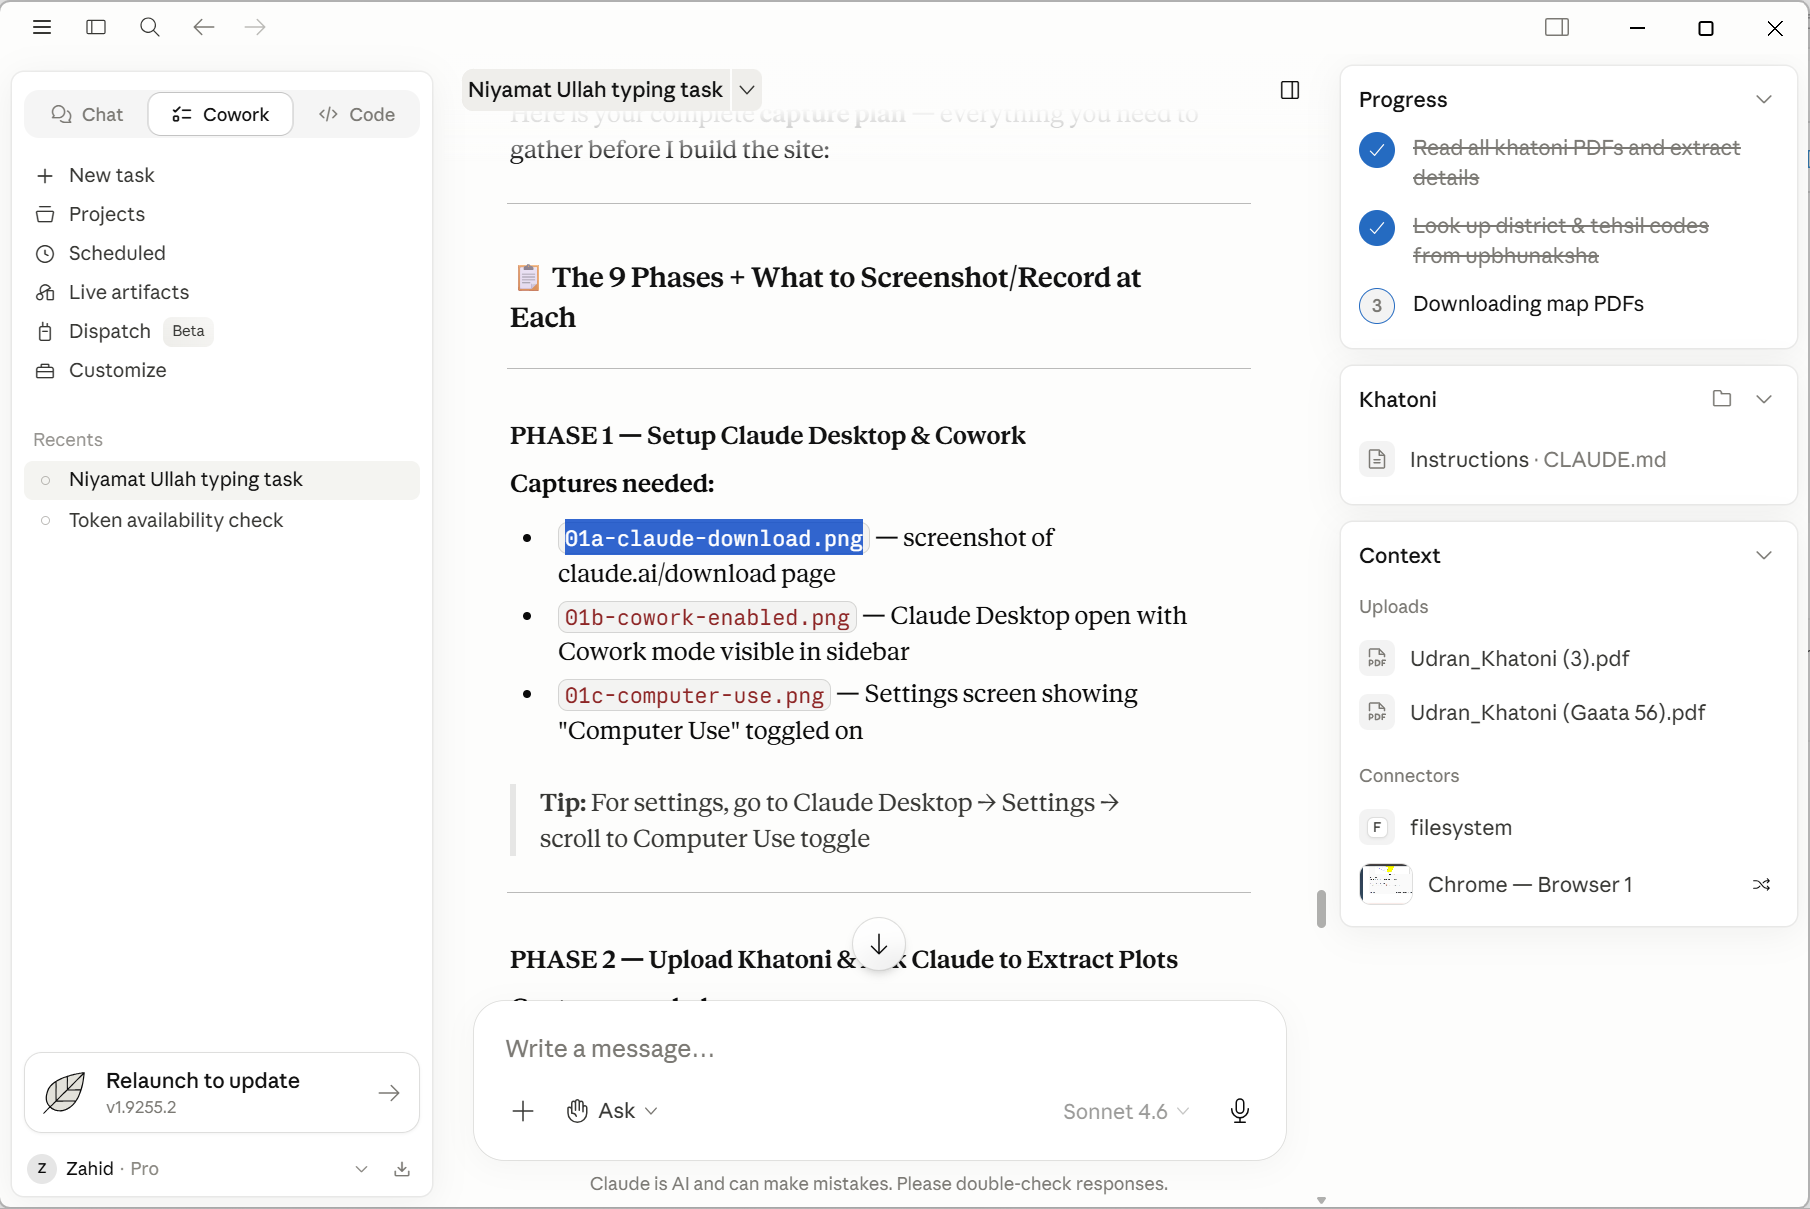
Task: Open the hamburger menu icon
Action: [42, 27]
